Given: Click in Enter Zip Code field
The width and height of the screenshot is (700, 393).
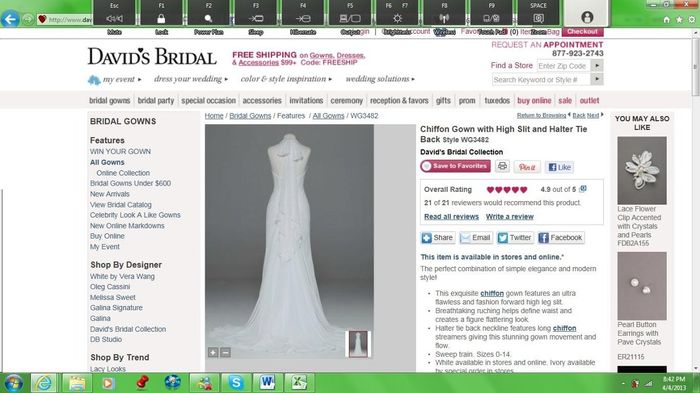Looking at the screenshot, I should (x=563, y=66).
